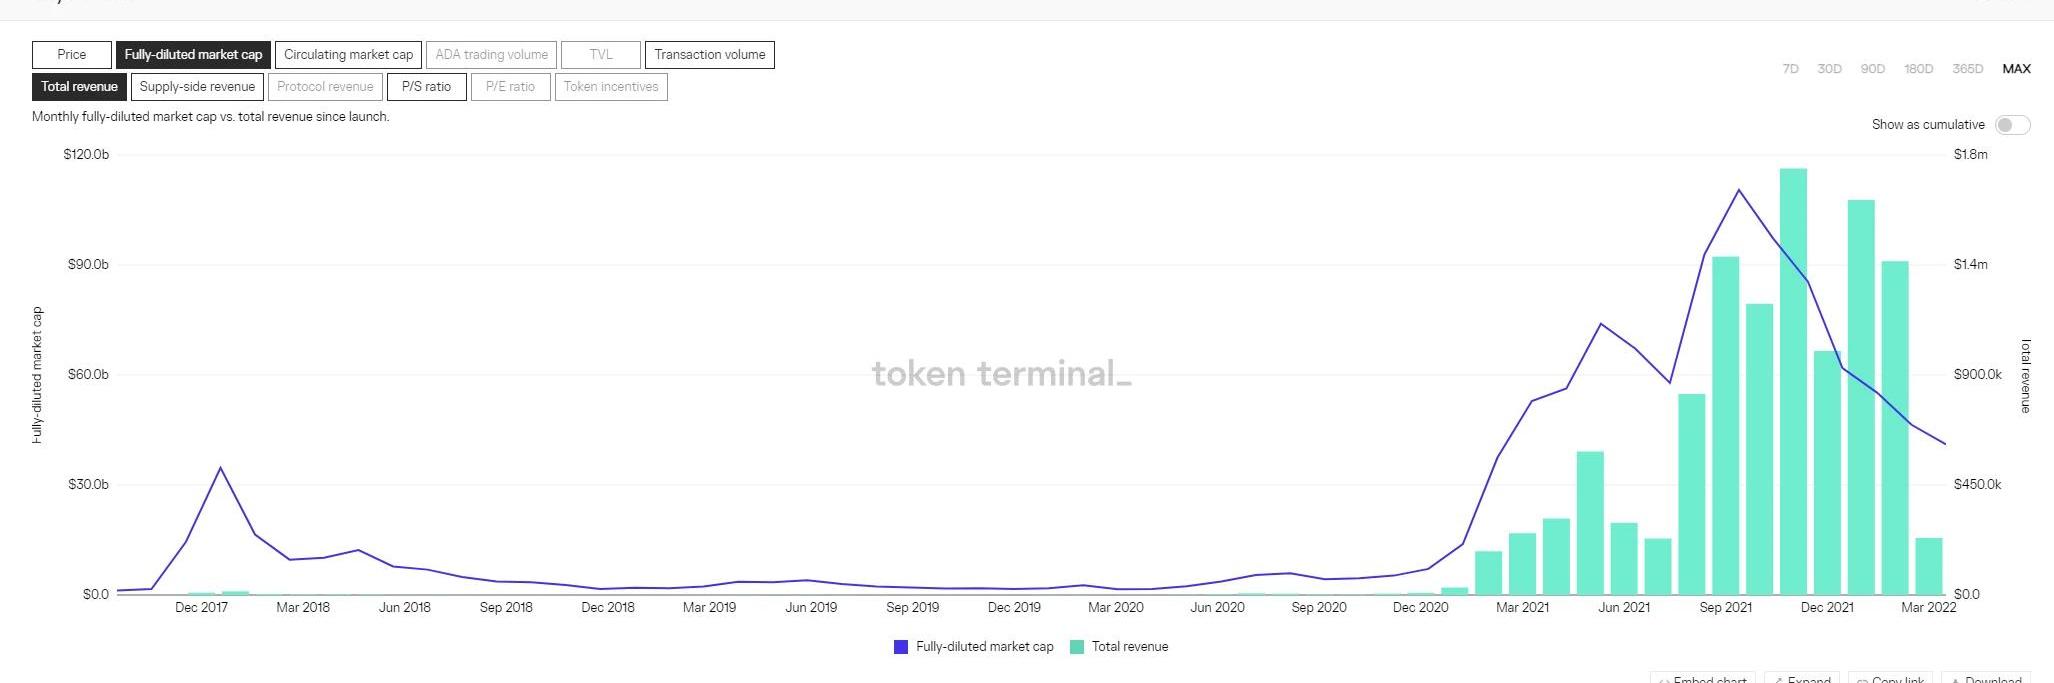The height and width of the screenshot is (683, 2054).
Task: Switch the time range to 7D
Action: pyautogui.click(x=1790, y=69)
